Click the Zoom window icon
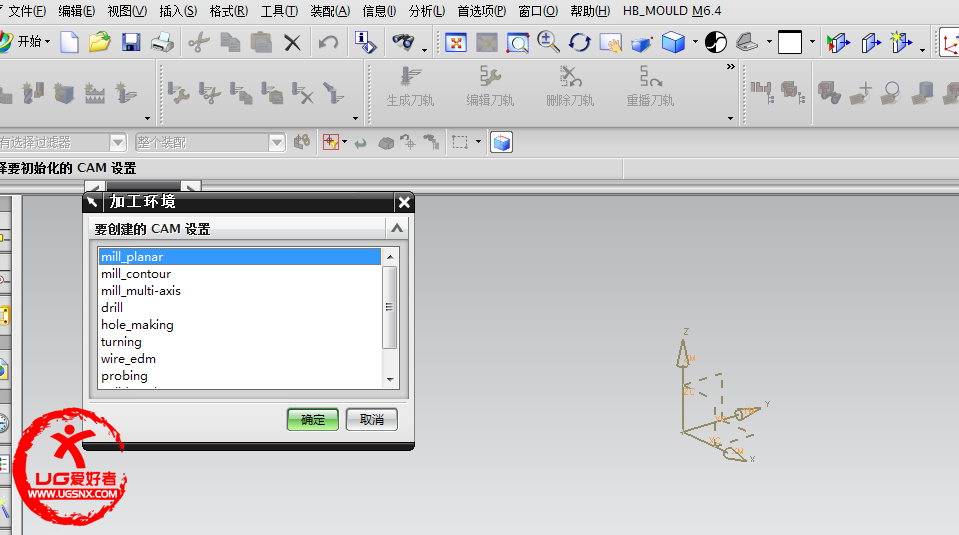 pos(517,42)
